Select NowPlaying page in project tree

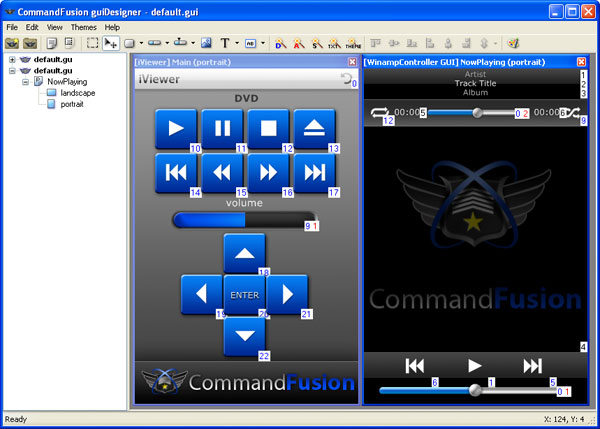pyautogui.click(x=67, y=82)
